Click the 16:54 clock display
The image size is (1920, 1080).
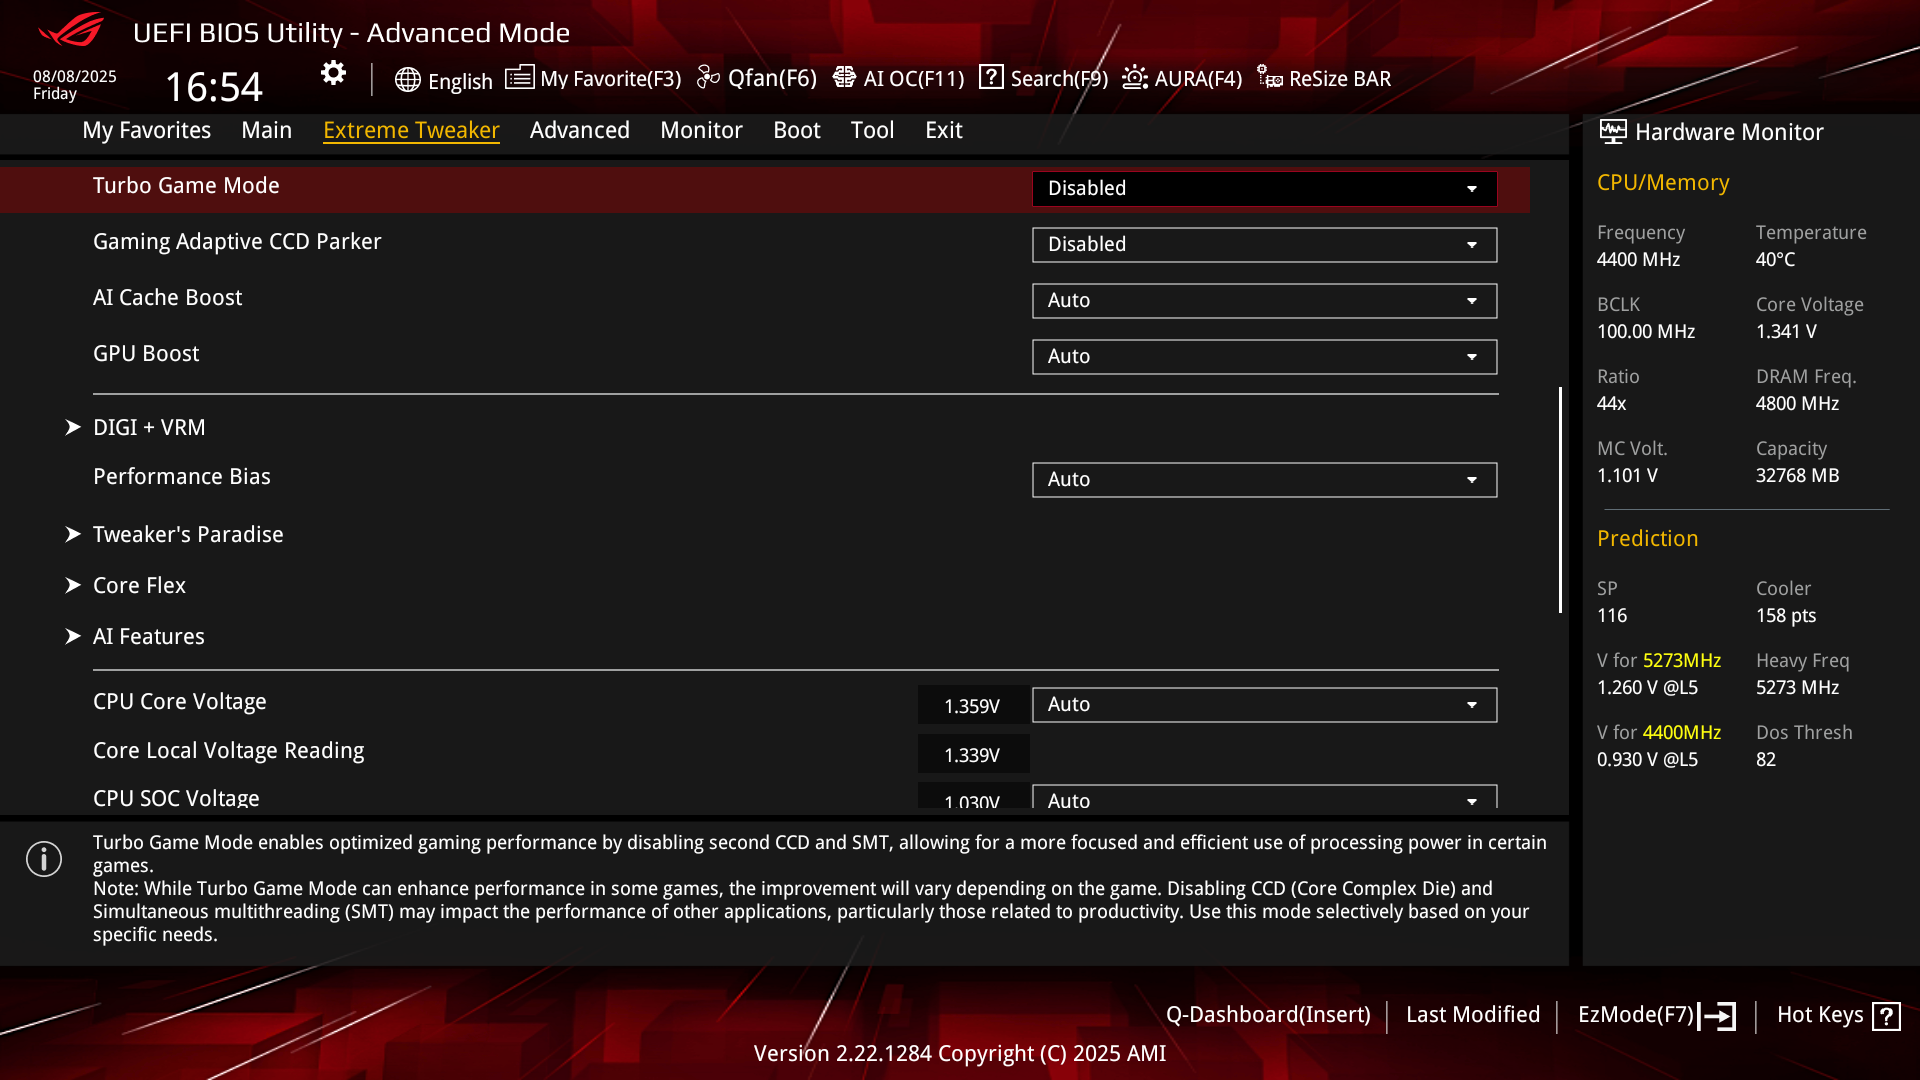213,87
